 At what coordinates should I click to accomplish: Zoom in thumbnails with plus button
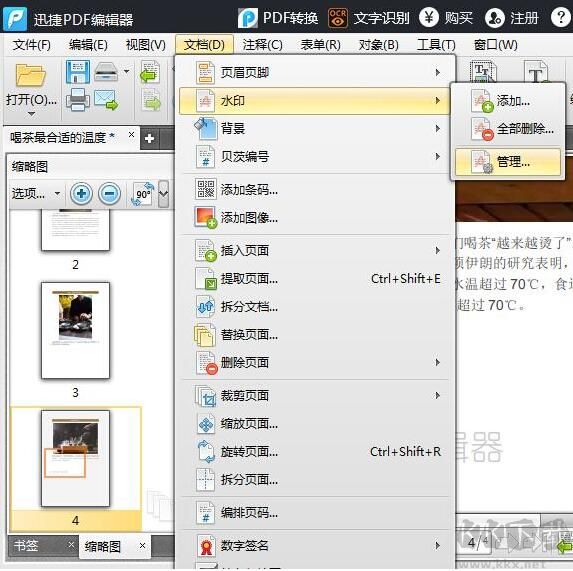pos(81,193)
